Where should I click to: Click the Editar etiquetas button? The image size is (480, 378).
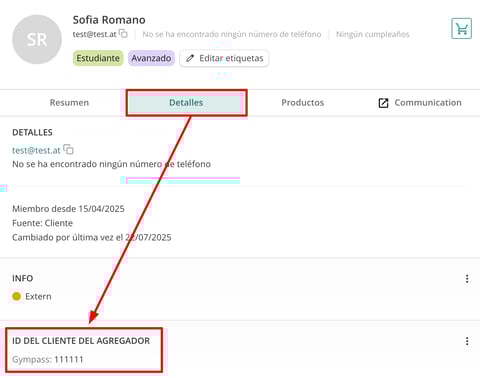point(224,58)
